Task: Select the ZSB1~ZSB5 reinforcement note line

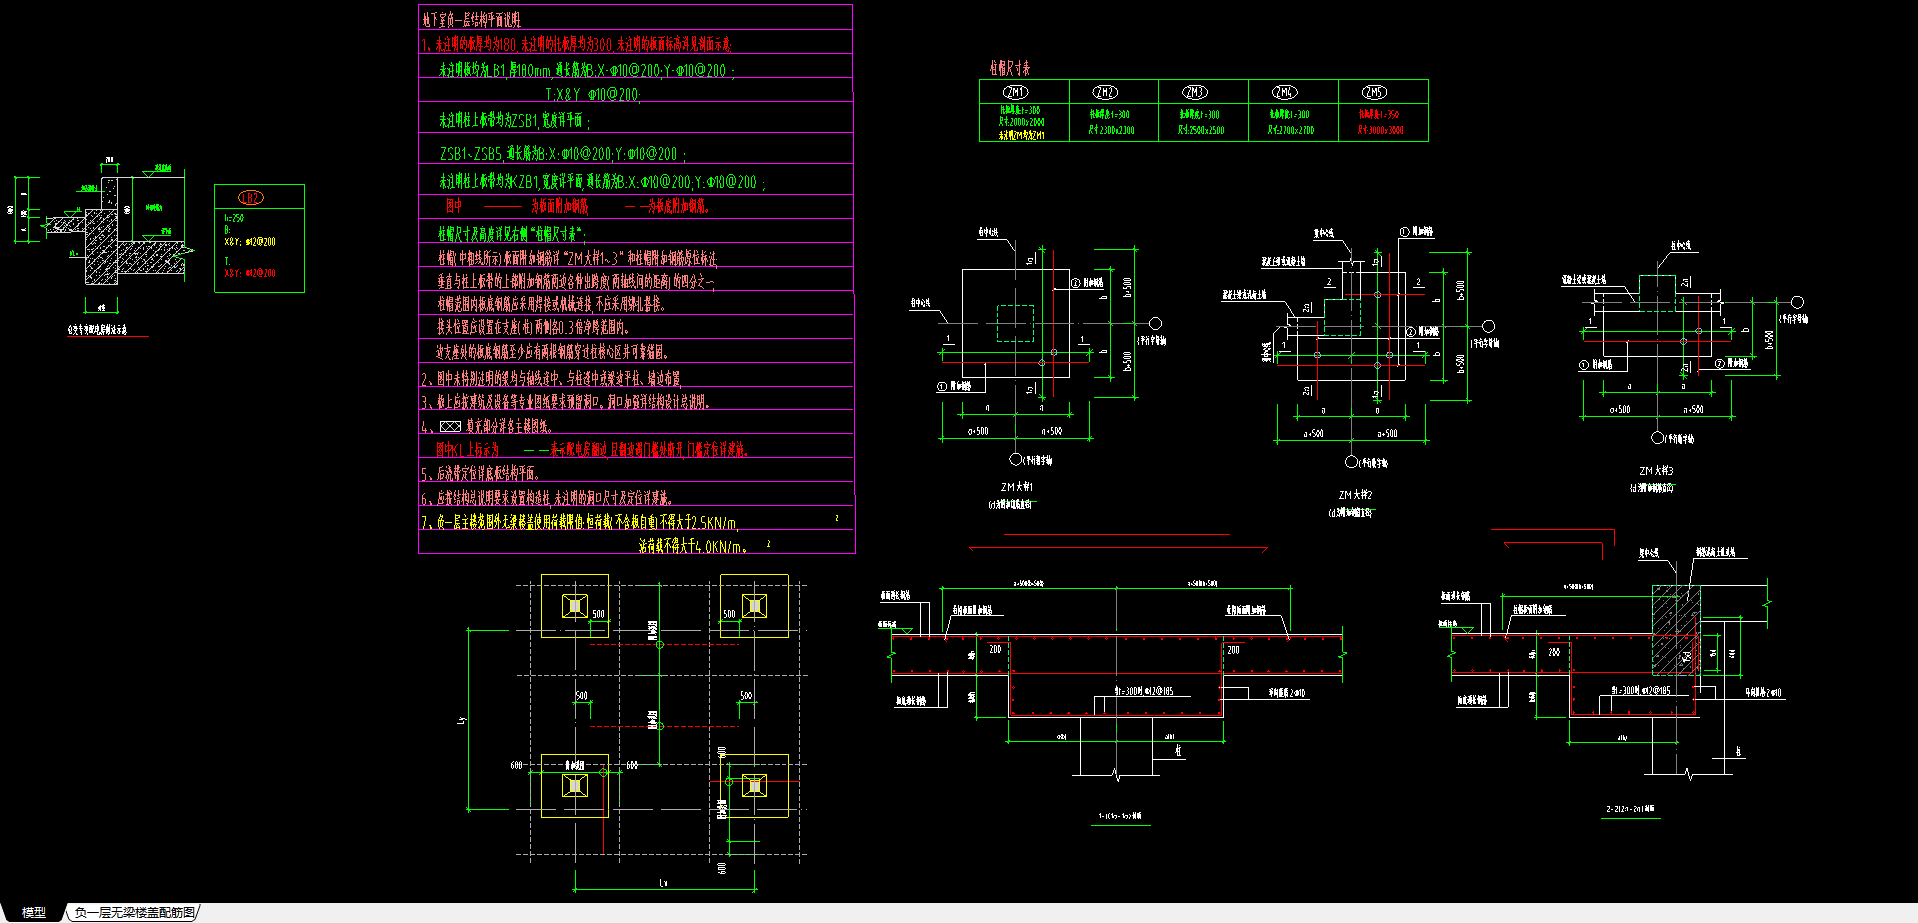Action: point(563,154)
